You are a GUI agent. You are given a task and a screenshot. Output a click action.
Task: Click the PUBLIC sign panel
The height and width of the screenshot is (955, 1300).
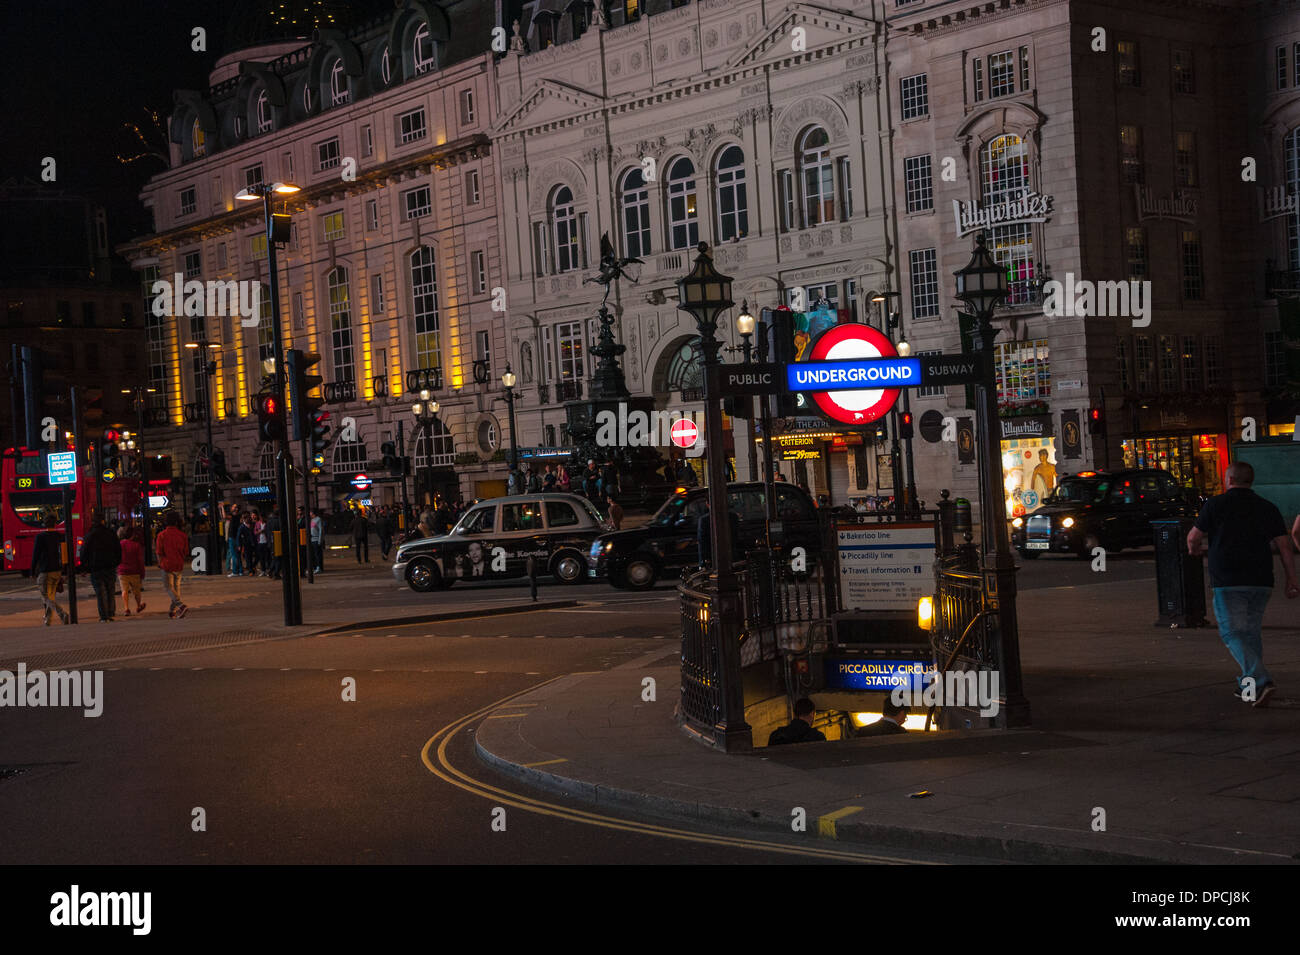(x=749, y=379)
